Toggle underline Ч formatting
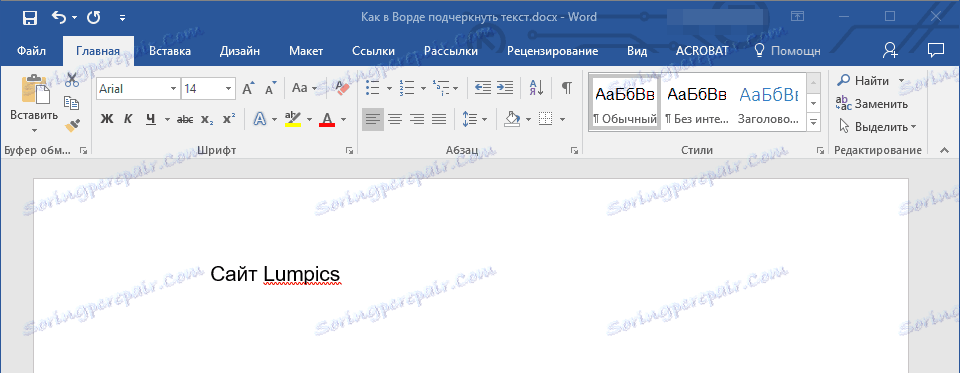Viewport: 960px width, 373px height. 151,119
